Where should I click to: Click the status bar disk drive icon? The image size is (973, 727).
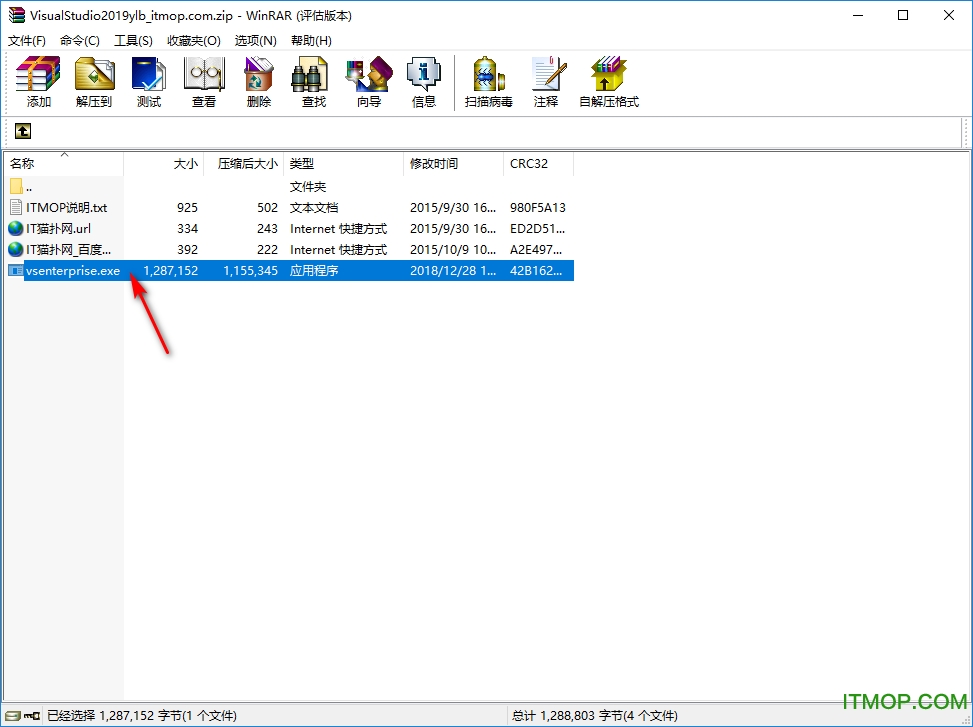[x=14, y=716]
